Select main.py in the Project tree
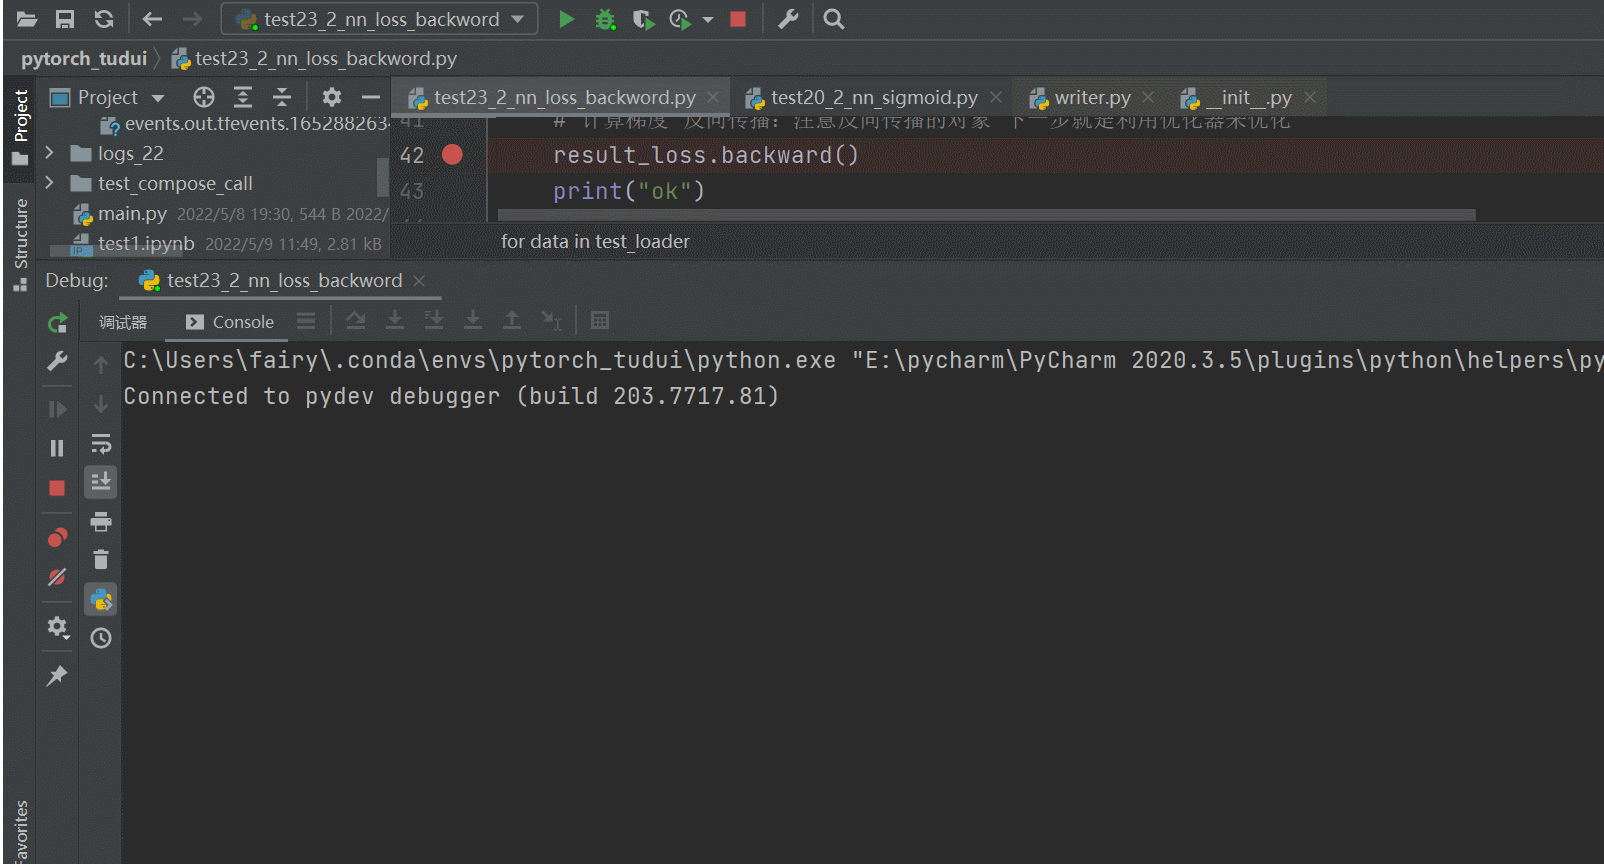This screenshot has height=864, width=1604. pyautogui.click(x=132, y=214)
